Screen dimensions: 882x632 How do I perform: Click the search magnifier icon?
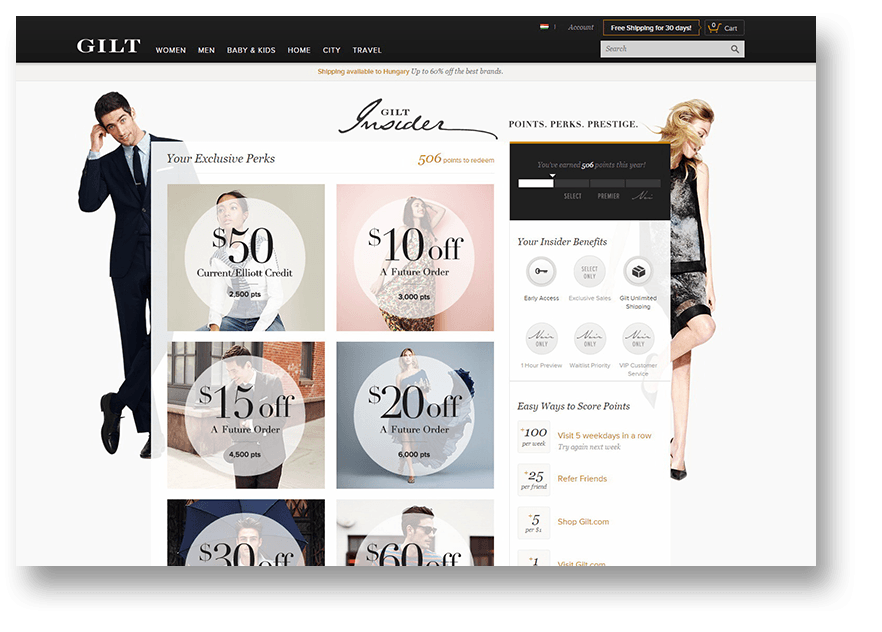tap(735, 49)
